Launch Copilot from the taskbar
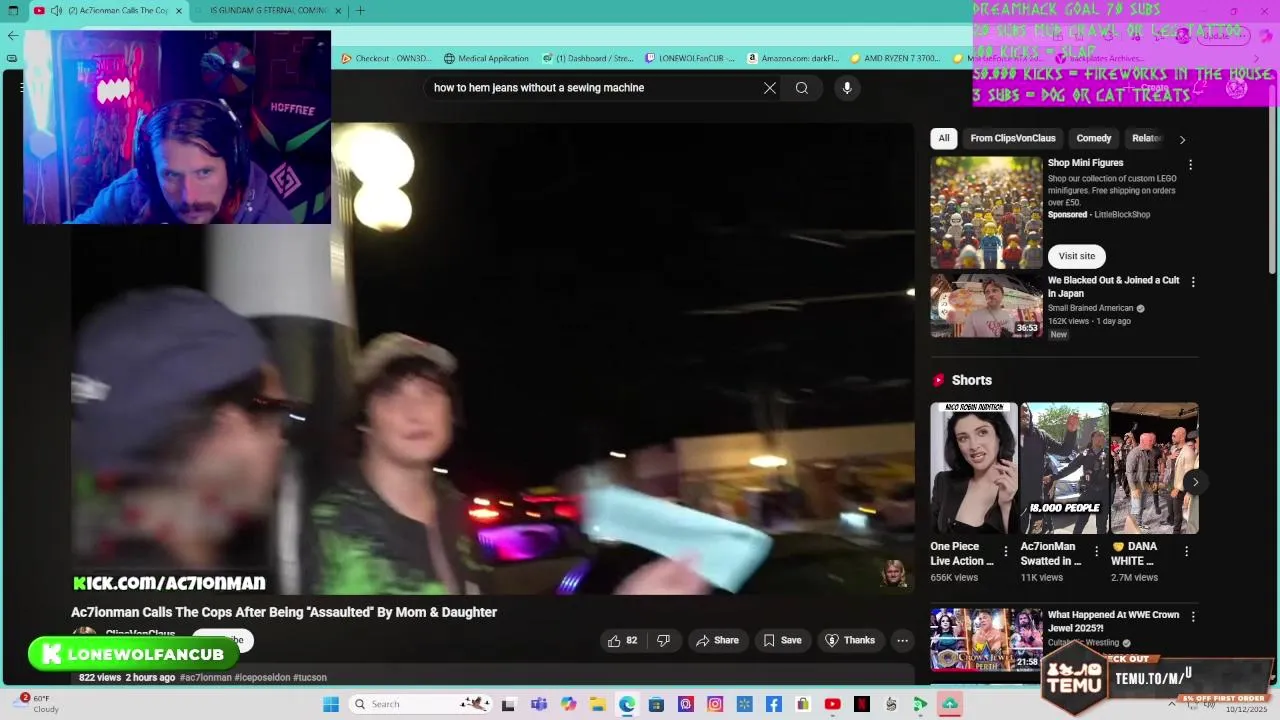This screenshot has width=1280, height=720. coord(568,704)
